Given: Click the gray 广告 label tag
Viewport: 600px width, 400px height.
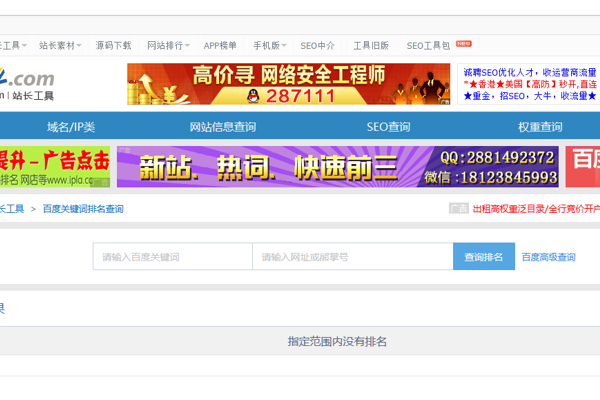Looking at the screenshot, I should (x=459, y=209).
